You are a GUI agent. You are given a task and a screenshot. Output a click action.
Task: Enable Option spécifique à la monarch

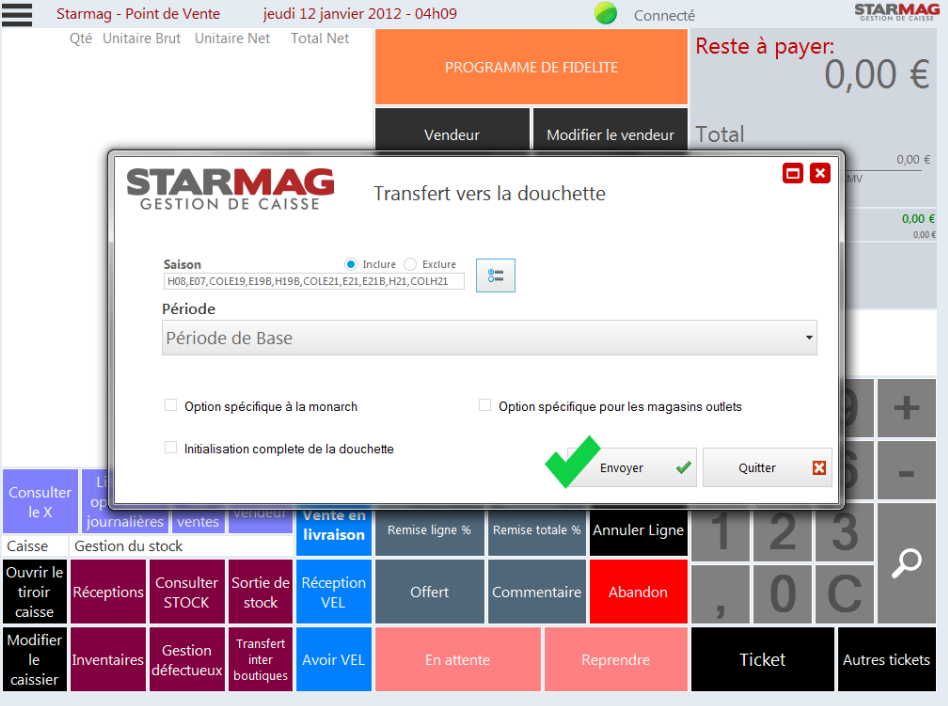pyautogui.click(x=171, y=406)
